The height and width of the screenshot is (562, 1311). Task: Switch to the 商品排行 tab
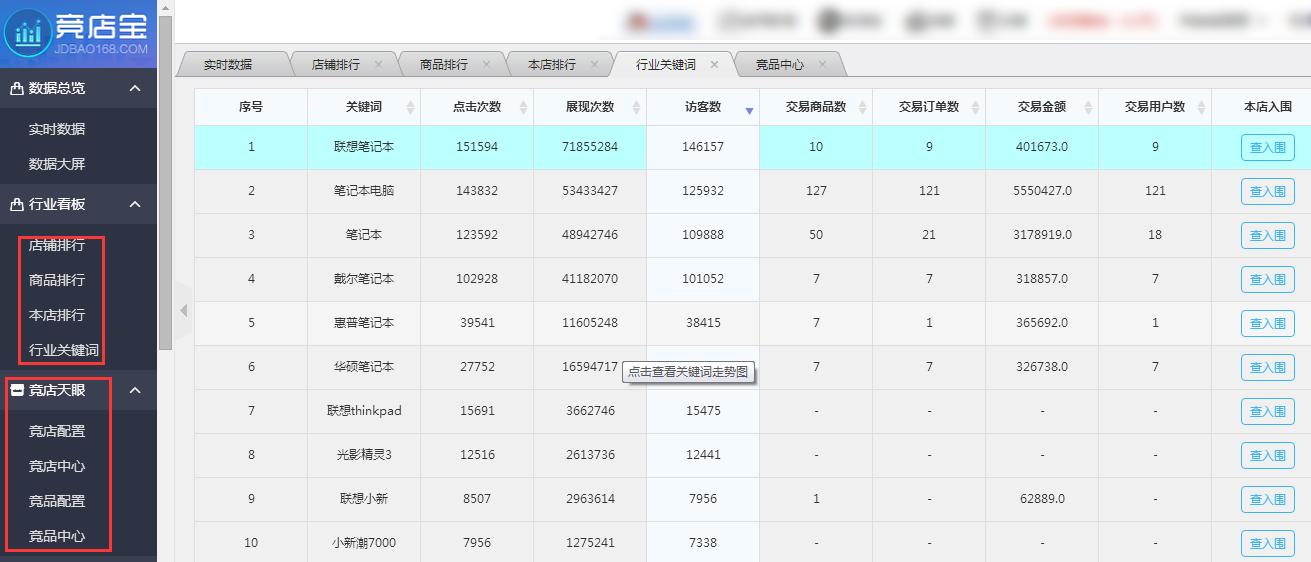(444, 64)
